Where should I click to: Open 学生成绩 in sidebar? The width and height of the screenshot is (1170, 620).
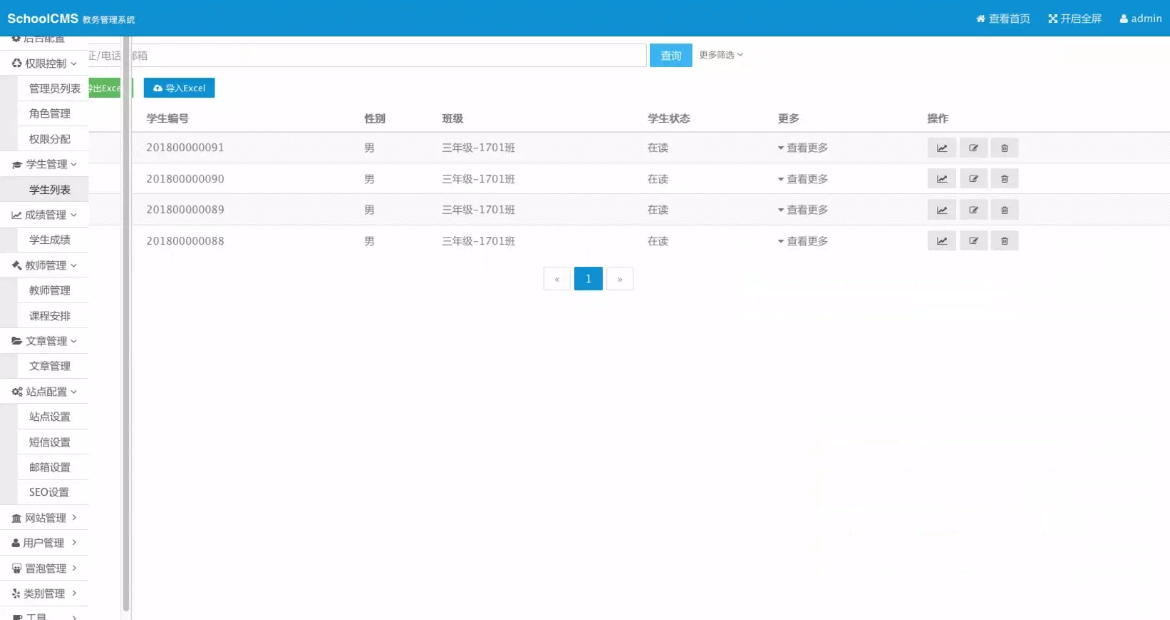[53, 239]
